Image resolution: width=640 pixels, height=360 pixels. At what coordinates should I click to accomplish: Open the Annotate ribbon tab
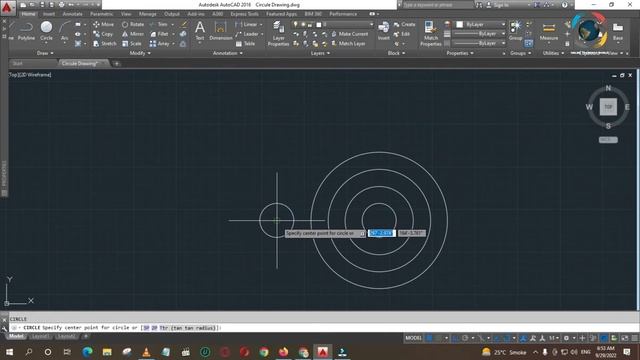pos(72,14)
